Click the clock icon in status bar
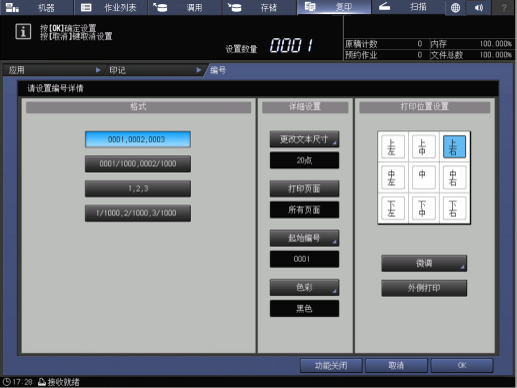 pyautogui.click(x=6, y=382)
